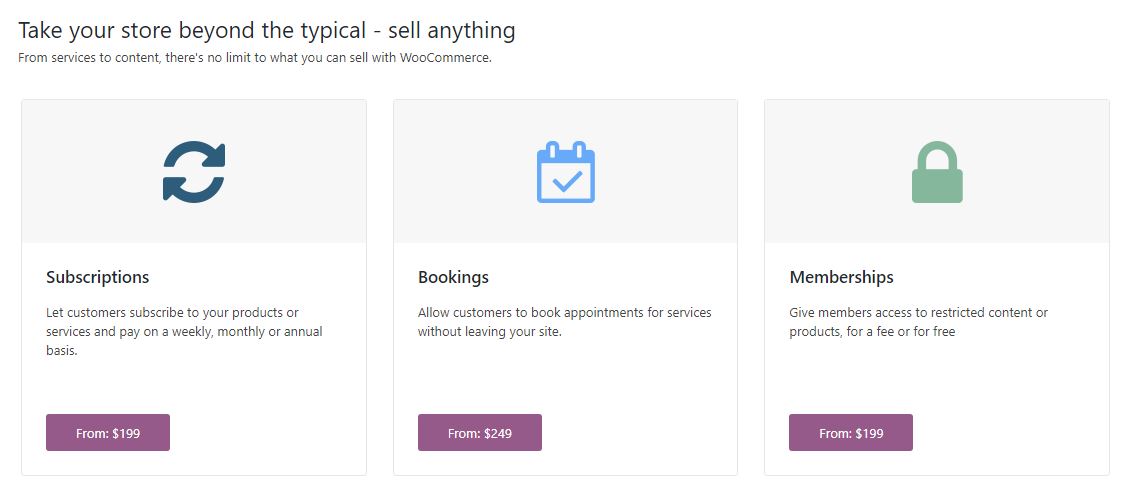Open the Memberships extension title
The width and height of the screenshot is (1131, 484).
pos(841,277)
